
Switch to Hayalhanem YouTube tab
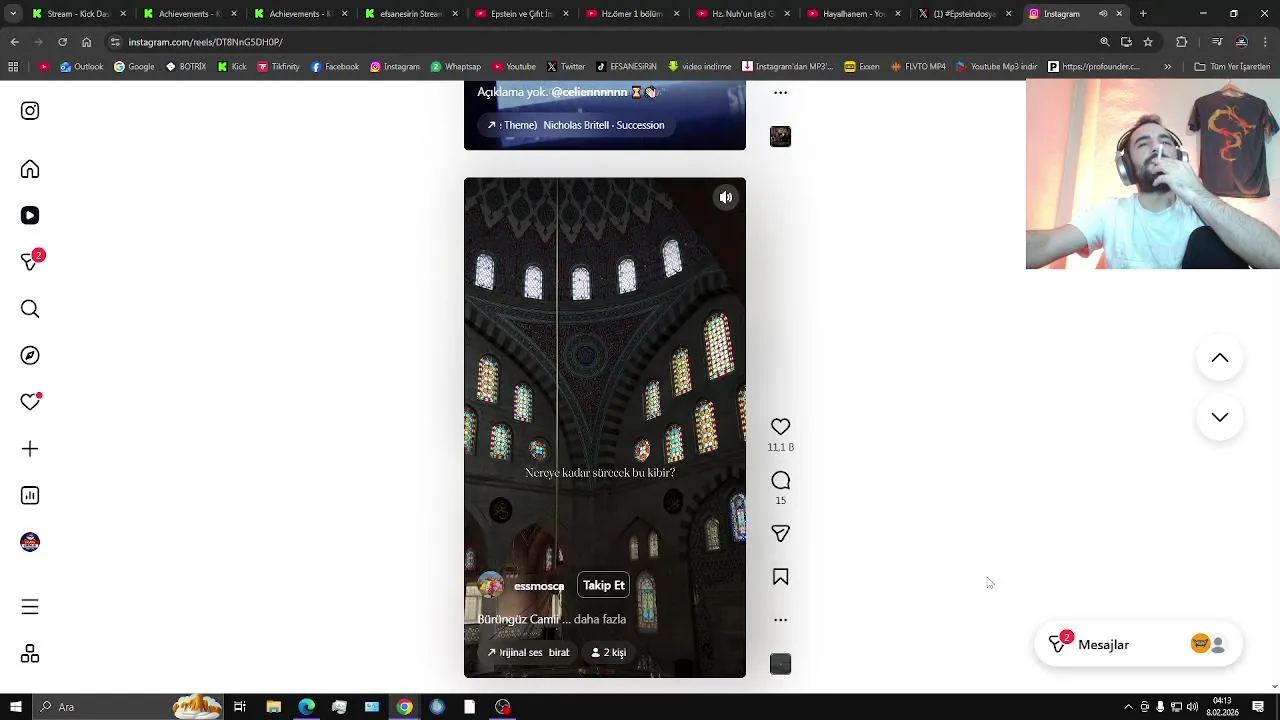click(x=854, y=14)
